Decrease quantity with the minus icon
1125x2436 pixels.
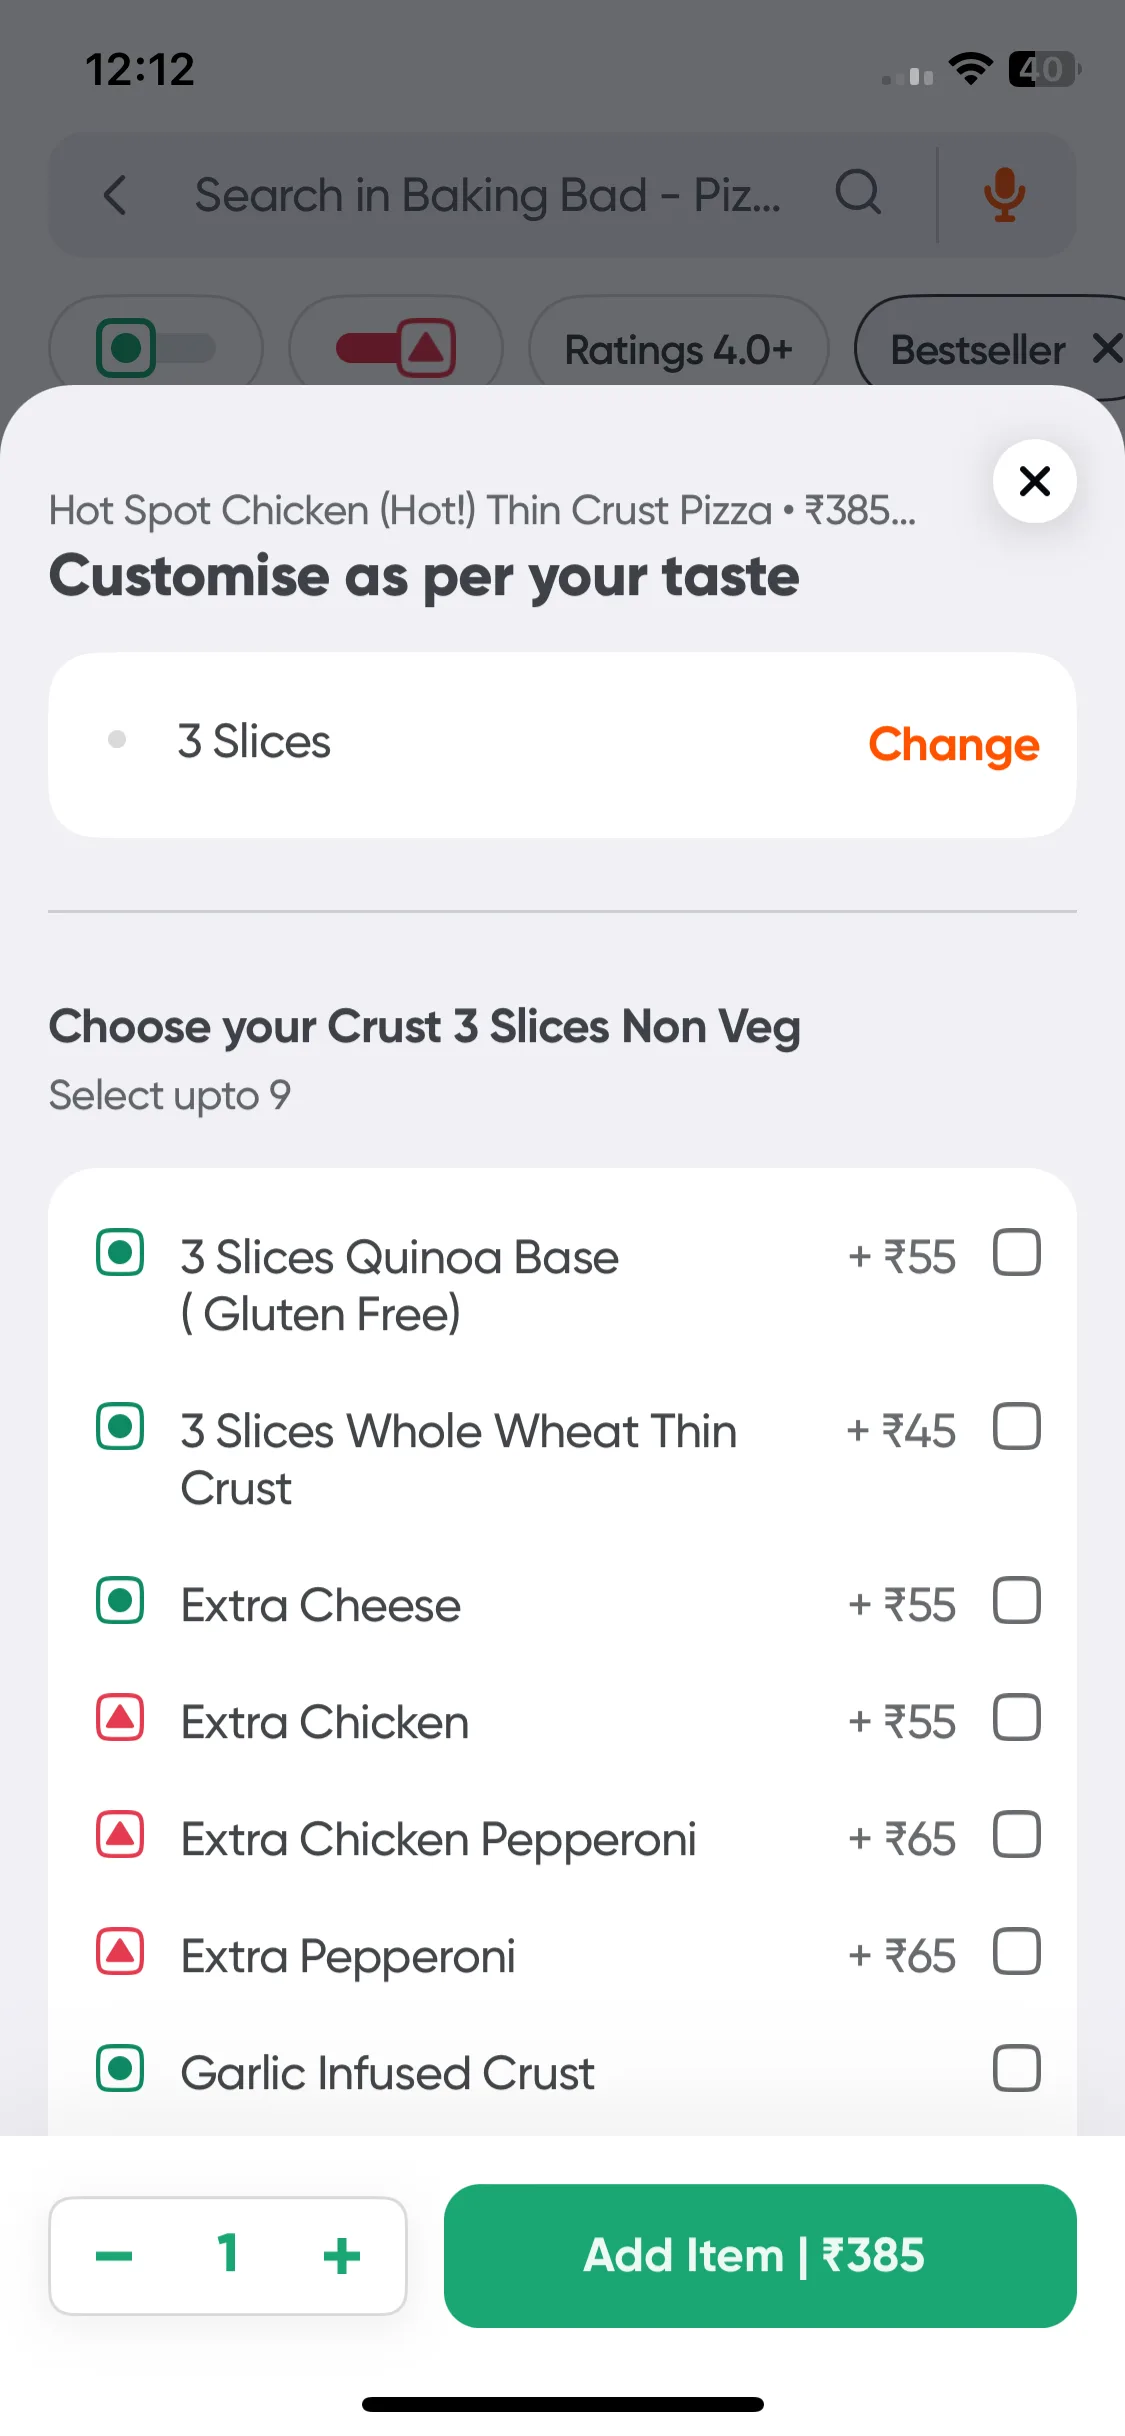click(114, 2256)
